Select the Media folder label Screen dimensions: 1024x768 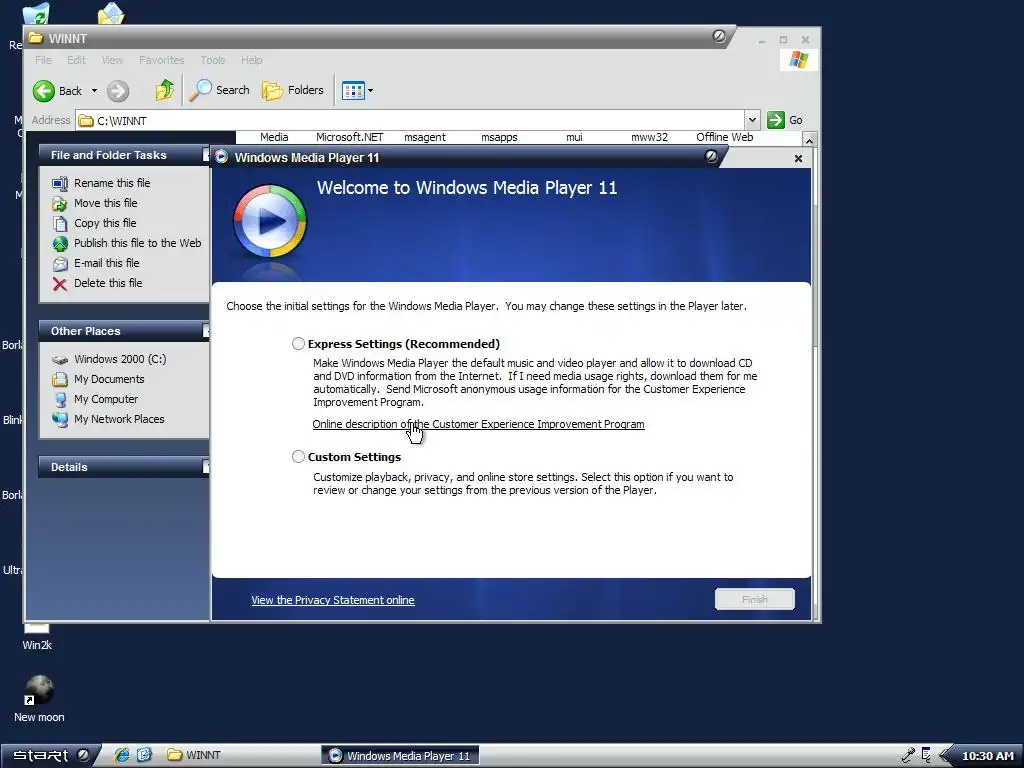point(274,137)
